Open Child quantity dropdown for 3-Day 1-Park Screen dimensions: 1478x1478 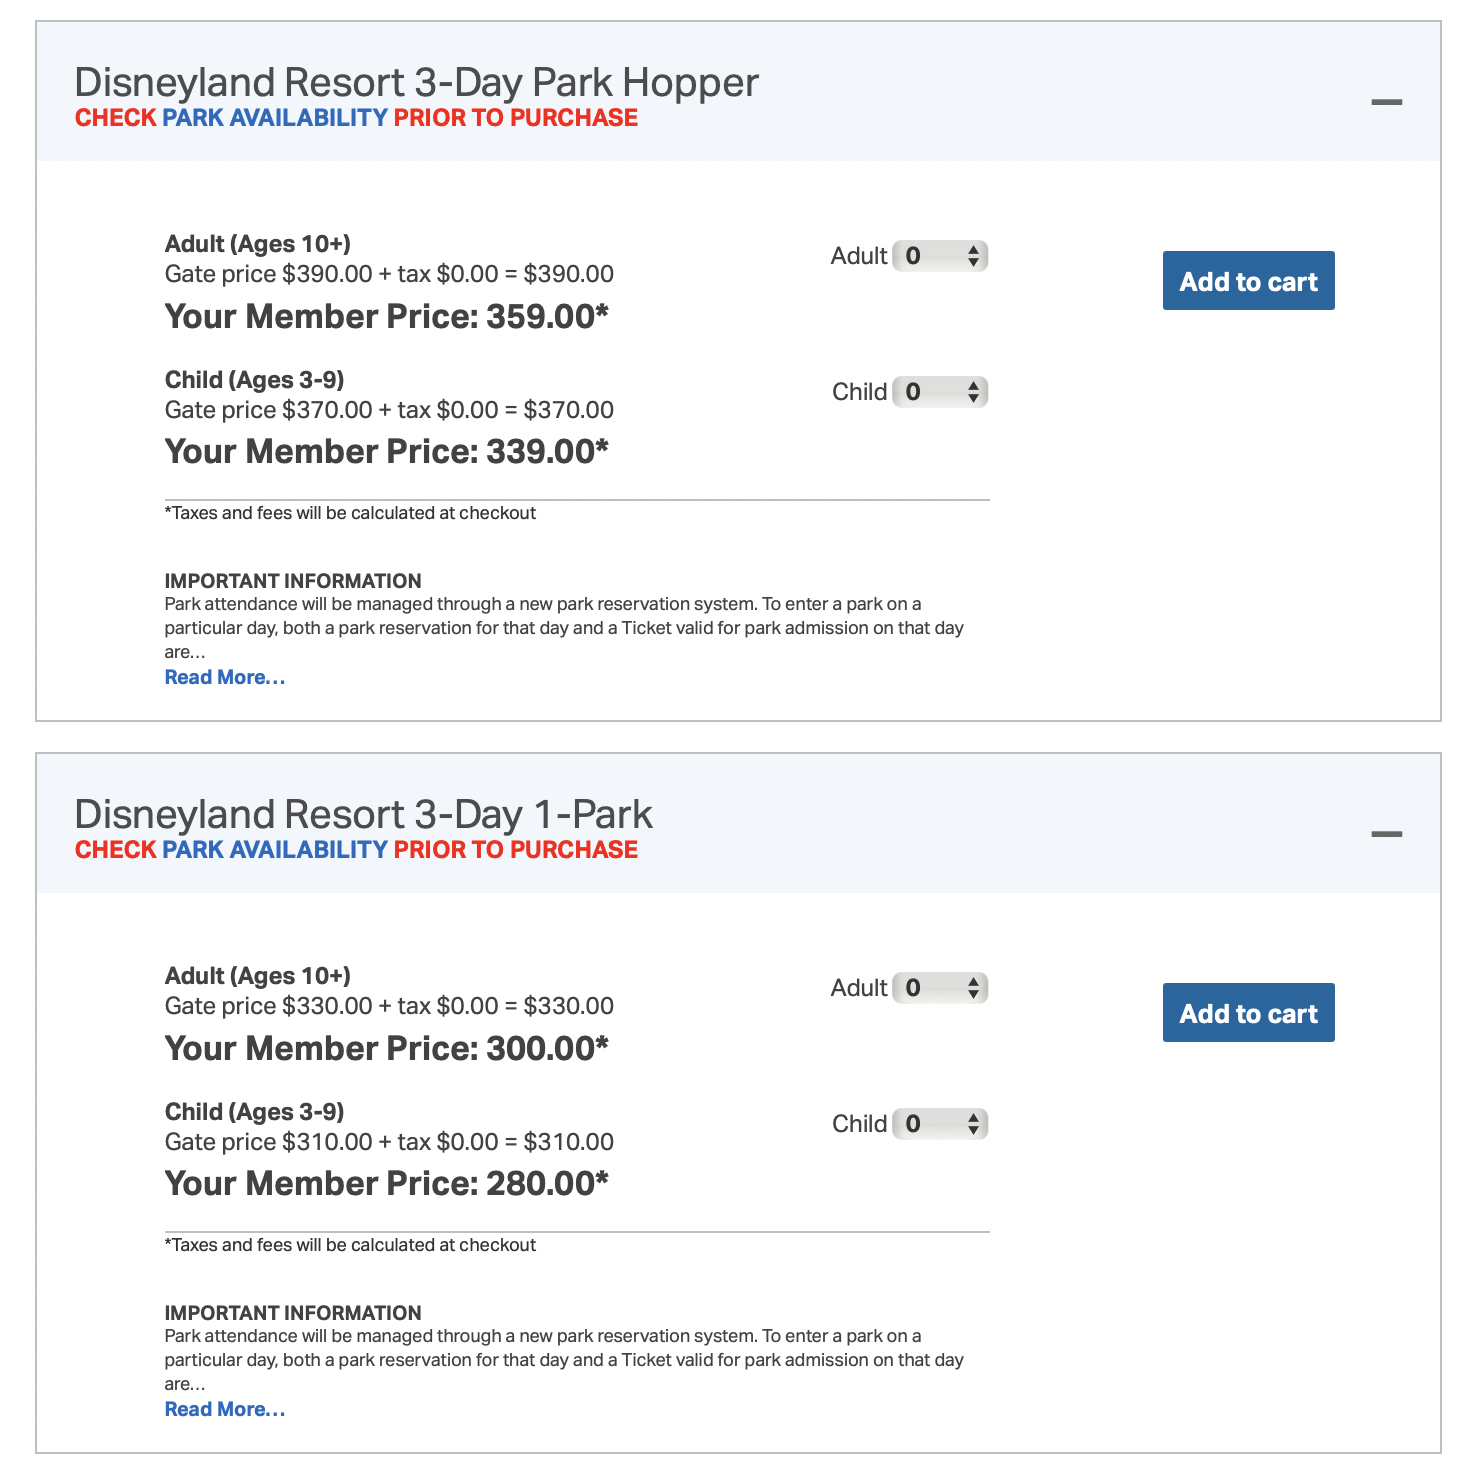coord(940,1124)
